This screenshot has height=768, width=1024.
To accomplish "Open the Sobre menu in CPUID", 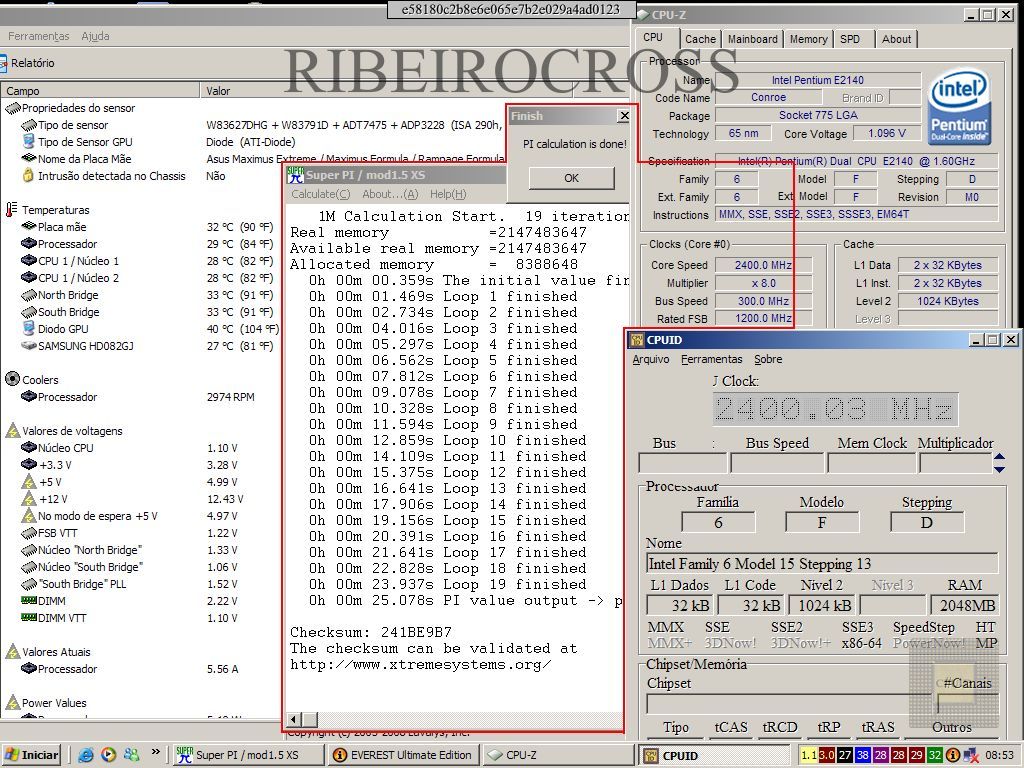I will pos(768,359).
